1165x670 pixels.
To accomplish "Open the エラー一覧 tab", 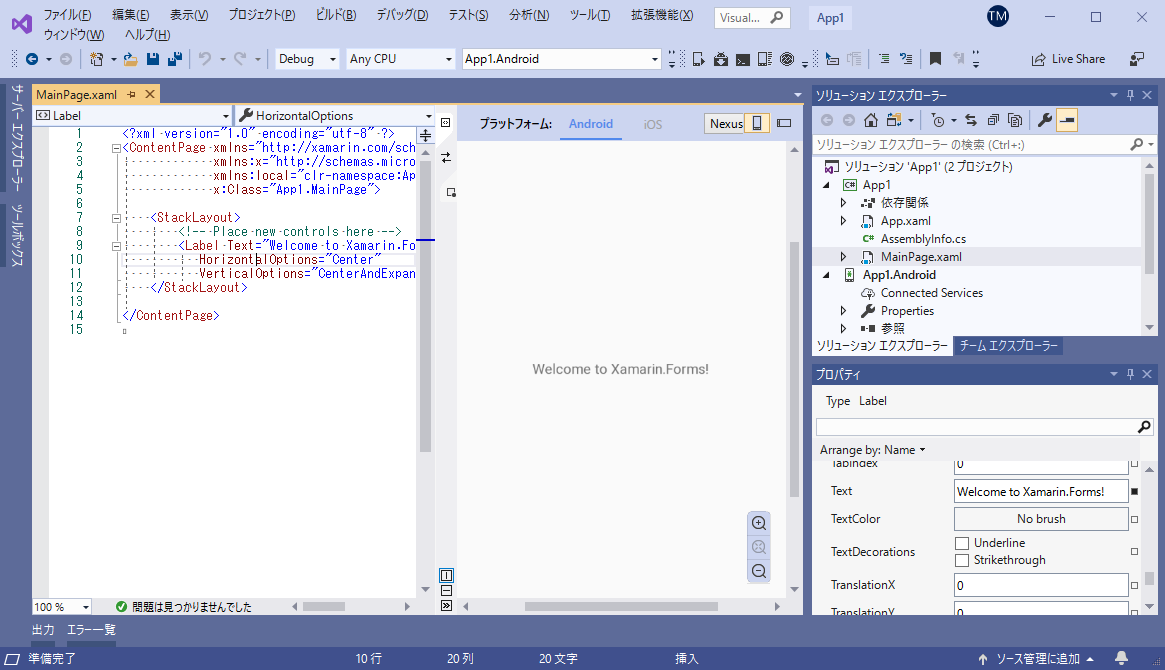I will [x=91, y=630].
